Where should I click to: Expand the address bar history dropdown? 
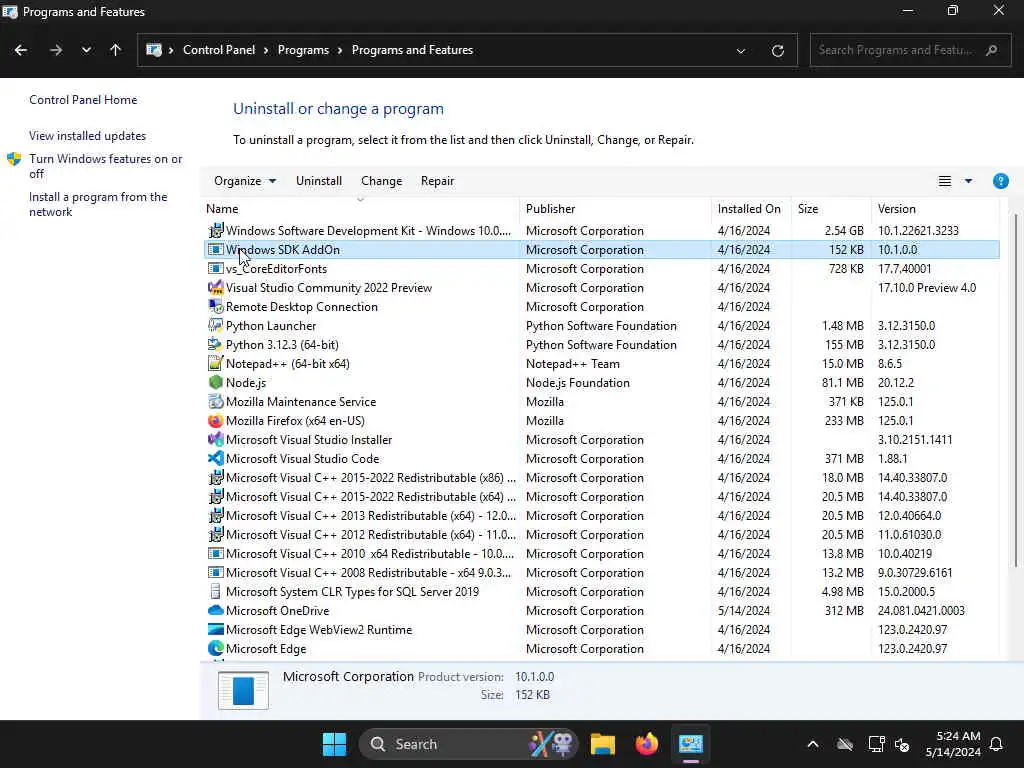click(741, 50)
